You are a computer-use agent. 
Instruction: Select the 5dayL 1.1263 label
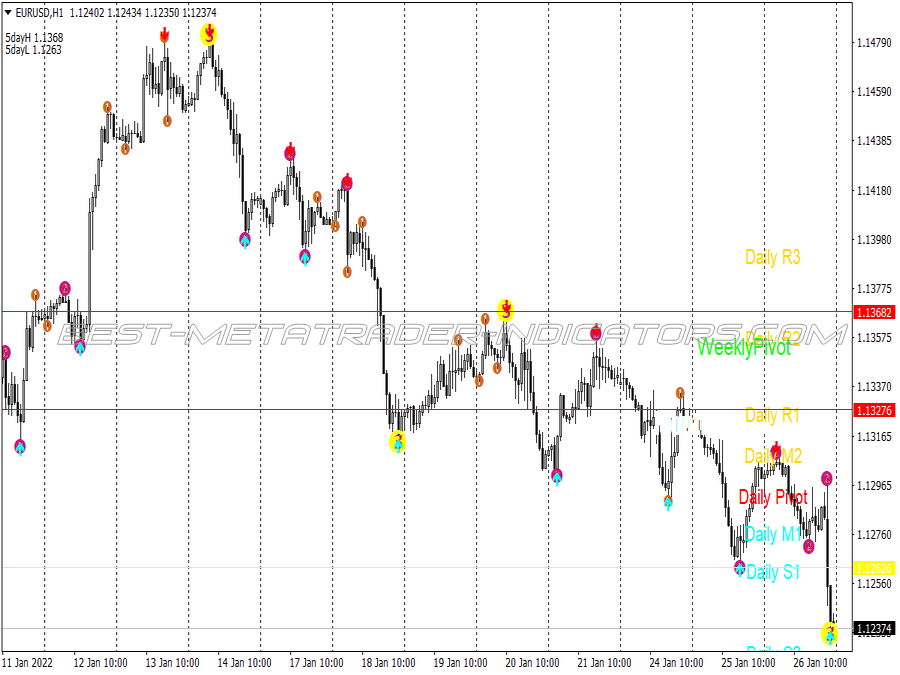coord(33,50)
